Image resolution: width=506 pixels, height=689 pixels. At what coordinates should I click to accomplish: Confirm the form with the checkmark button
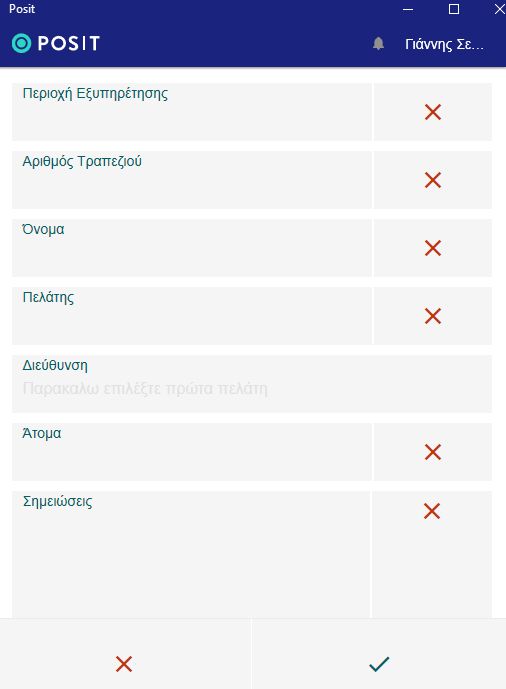379,654
